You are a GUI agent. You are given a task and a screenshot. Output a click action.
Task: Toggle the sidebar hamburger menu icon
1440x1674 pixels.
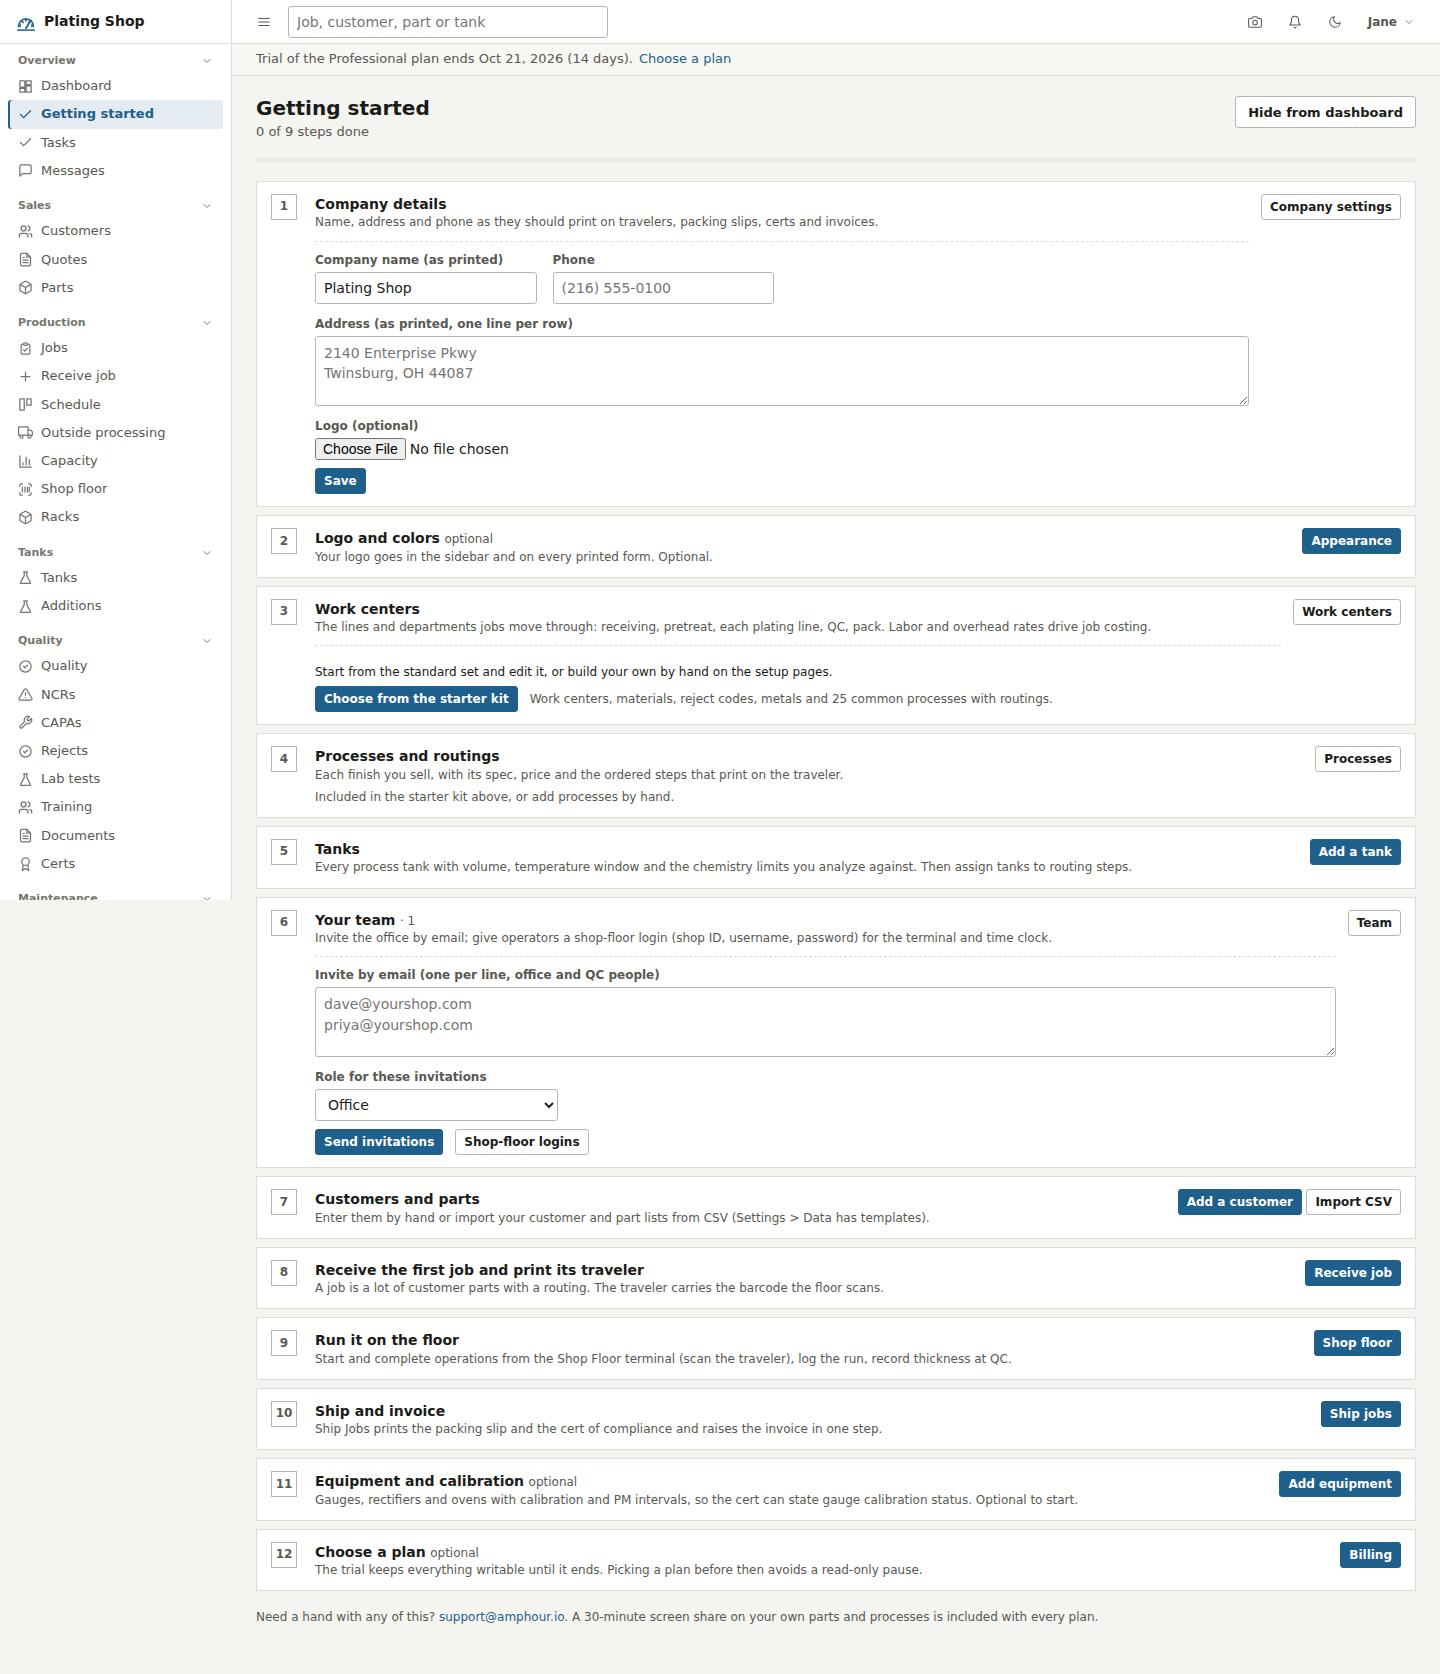click(264, 22)
